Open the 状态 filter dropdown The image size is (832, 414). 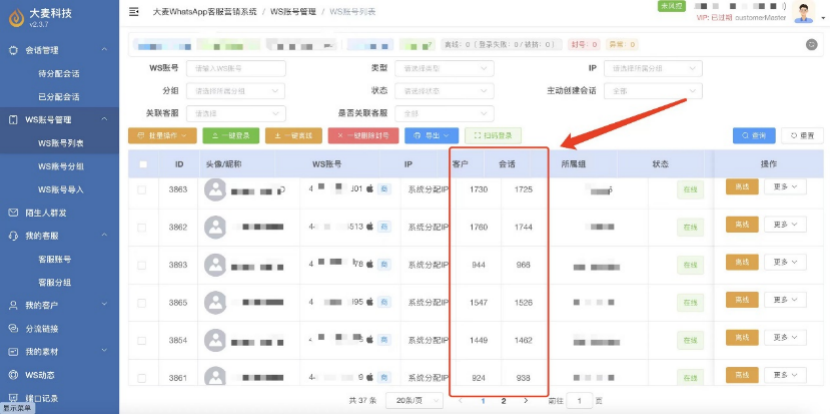[x=444, y=91]
